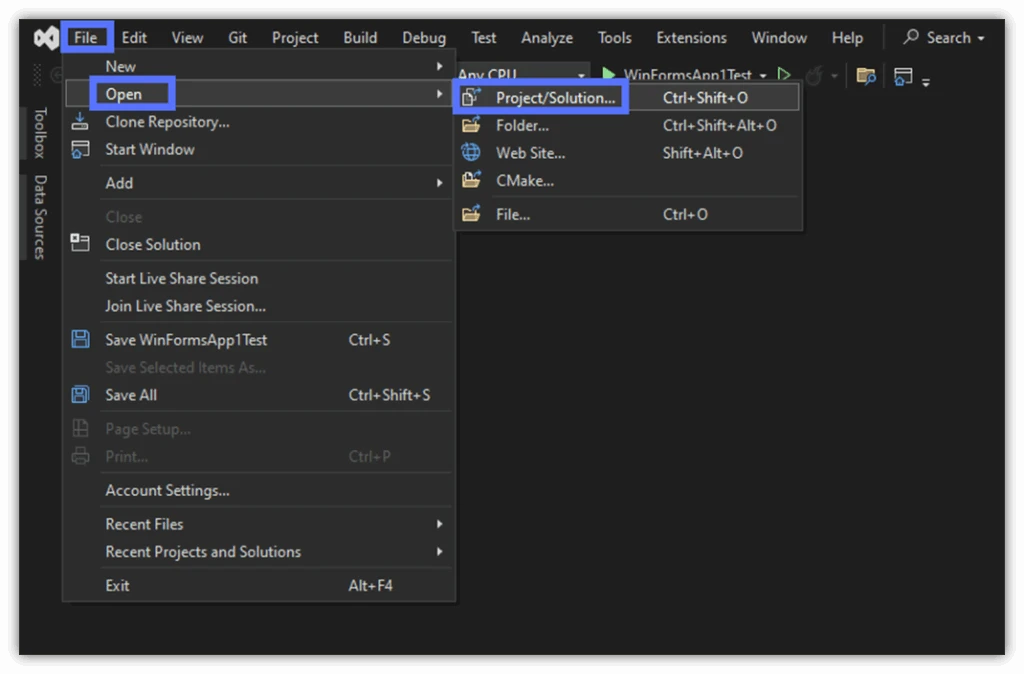This screenshot has width=1024, height=674.
Task: Open the File menu
Action: tap(86, 37)
